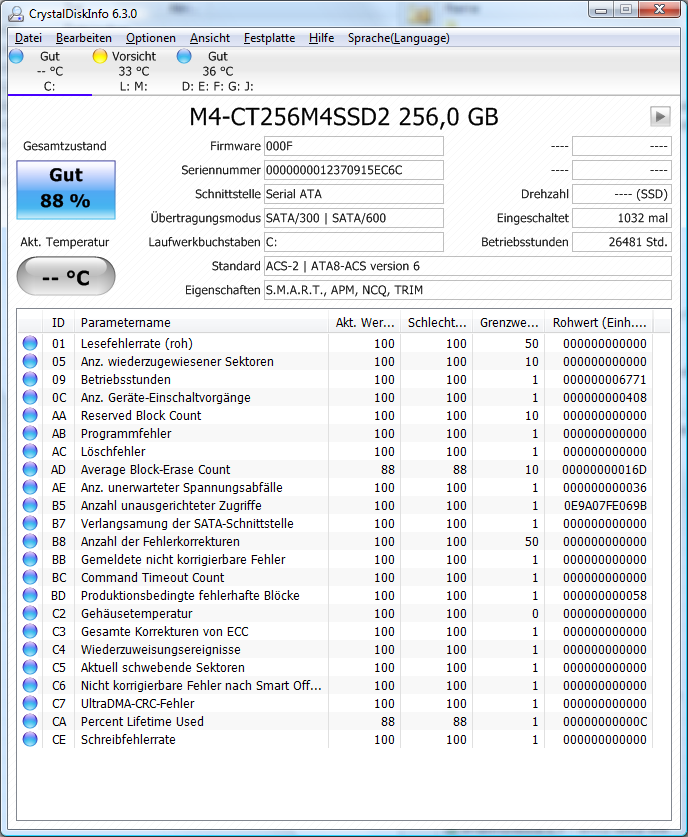This screenshot has width=688, height=837.
Task: Click the Parametername column header
Action: (201, 322)
